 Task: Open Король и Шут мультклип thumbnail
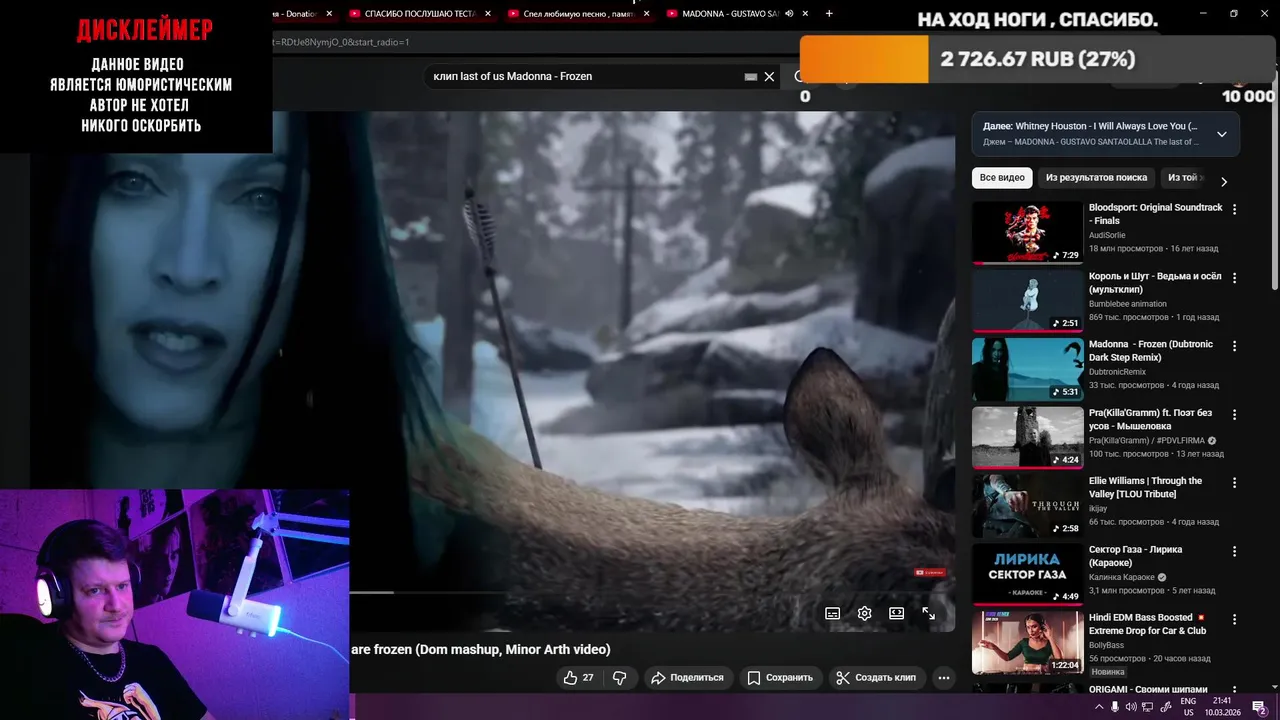click(1027, 301)
